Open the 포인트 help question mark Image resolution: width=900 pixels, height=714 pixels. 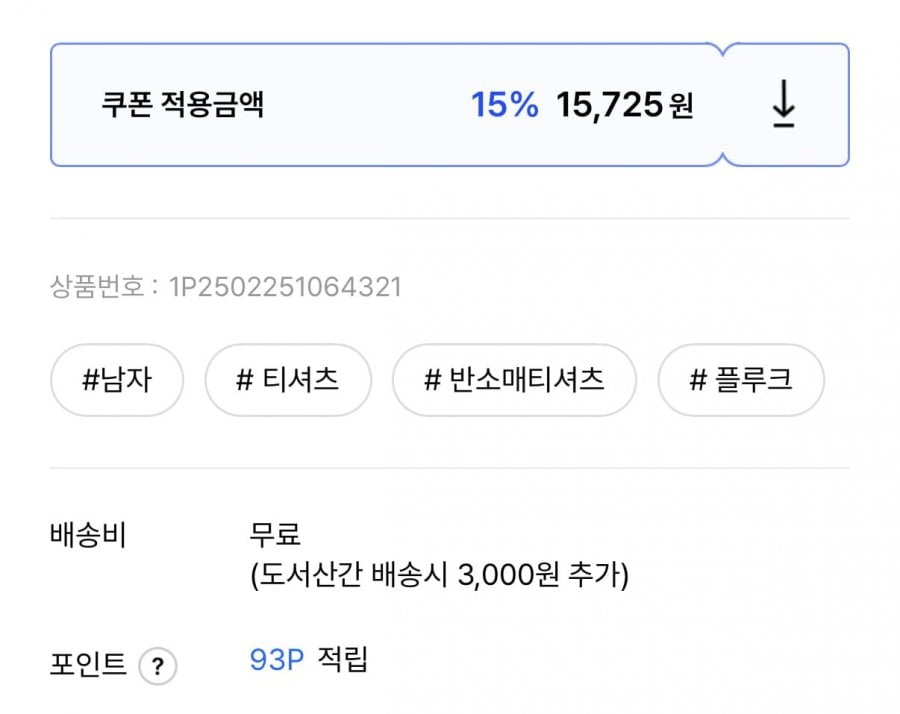point(157,666)
